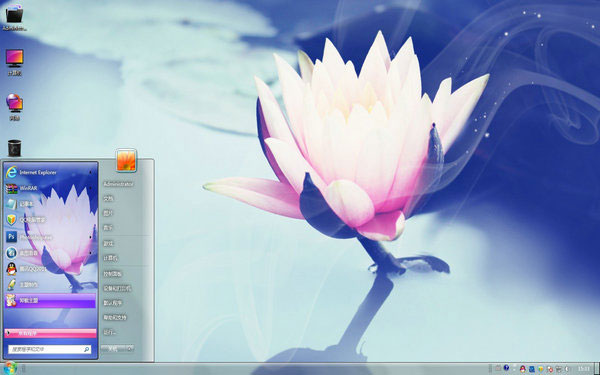This screenshot has width=600, height=375.
Task: Click the Windows Start orb
Action: 10,368
